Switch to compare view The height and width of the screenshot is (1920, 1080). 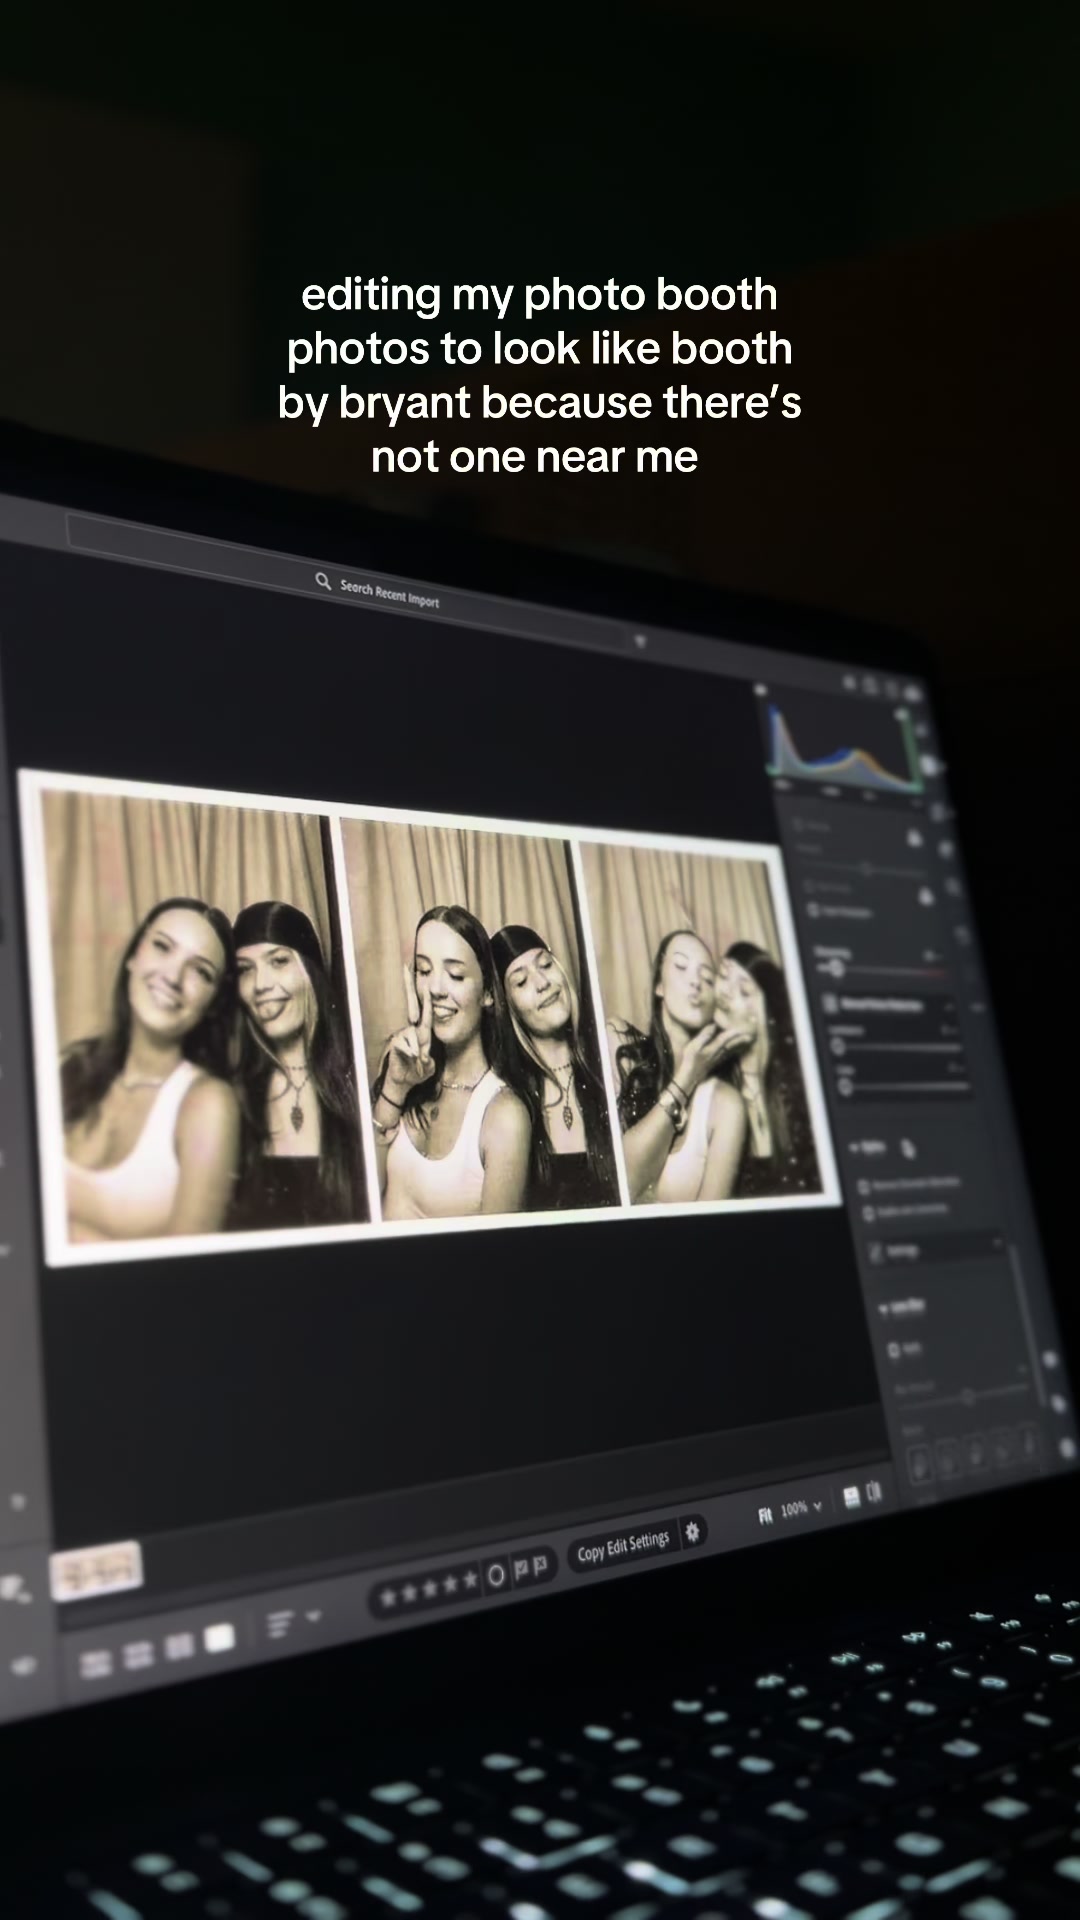click(179, 1647)
